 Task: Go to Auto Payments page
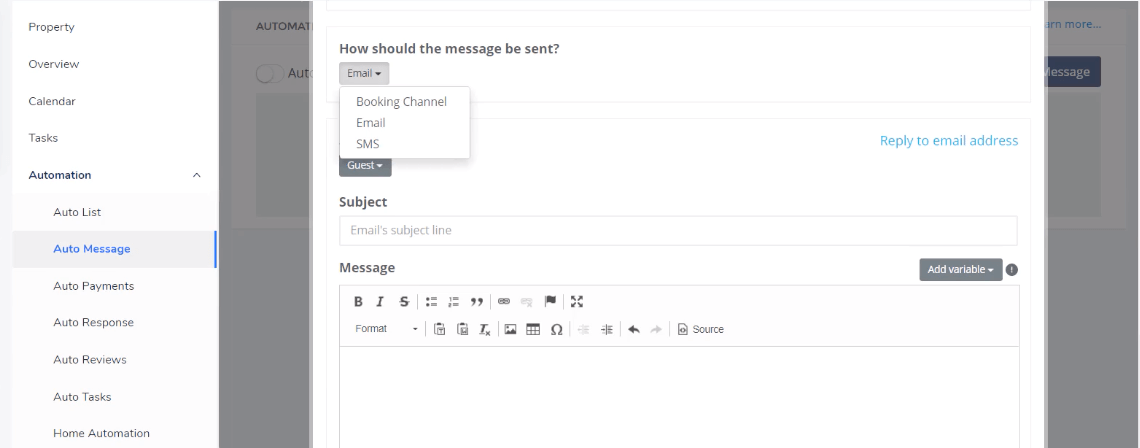point(94,286)
